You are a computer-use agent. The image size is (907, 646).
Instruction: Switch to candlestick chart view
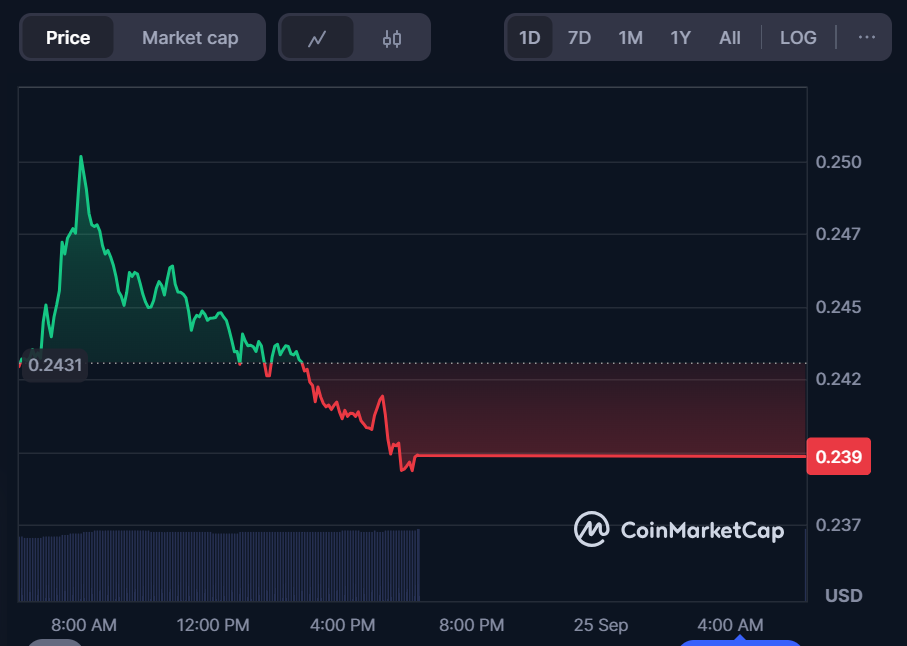coord(392,38)
